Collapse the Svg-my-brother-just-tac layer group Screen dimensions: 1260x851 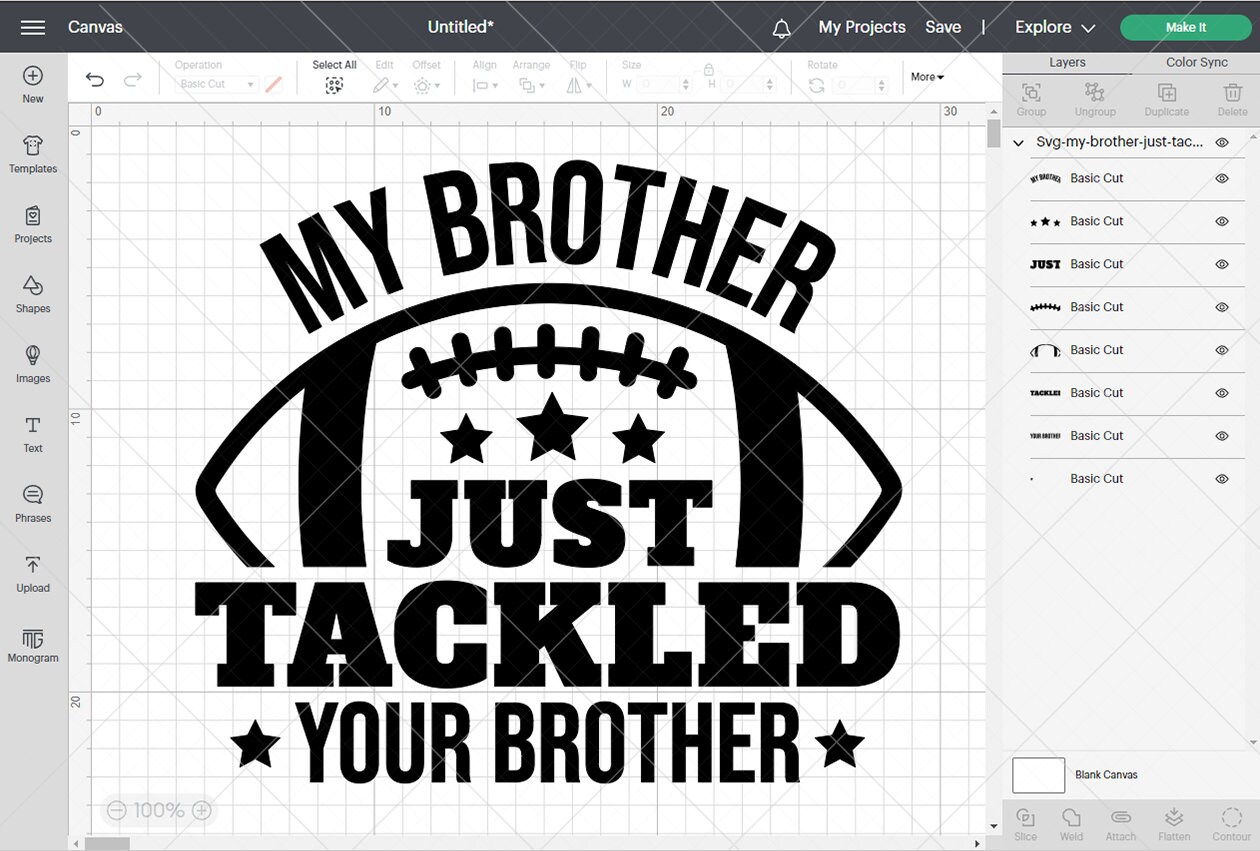(1017, 143)
